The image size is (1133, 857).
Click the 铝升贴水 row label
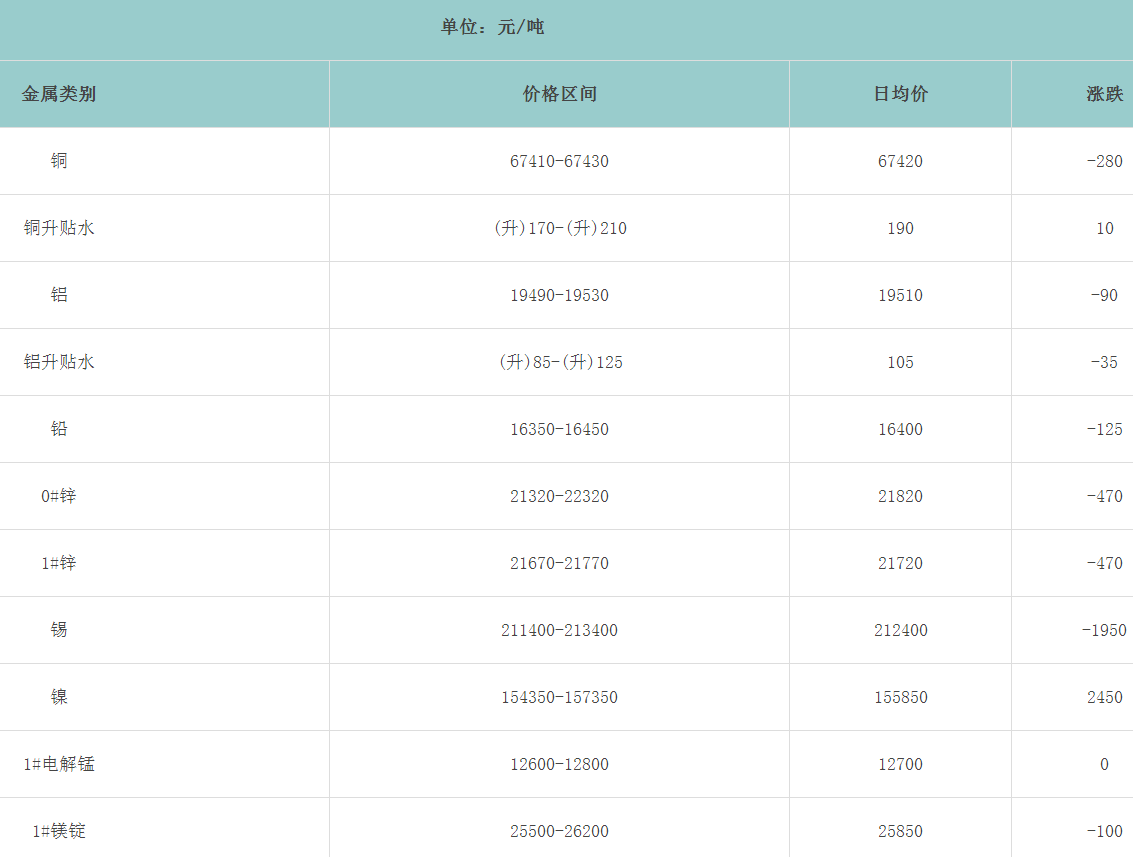click(59, 362)
